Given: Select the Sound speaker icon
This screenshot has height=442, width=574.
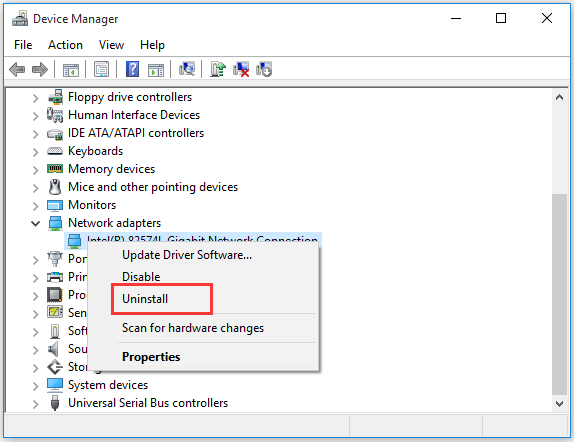Looking at the screenshot, I should point(53,349).
